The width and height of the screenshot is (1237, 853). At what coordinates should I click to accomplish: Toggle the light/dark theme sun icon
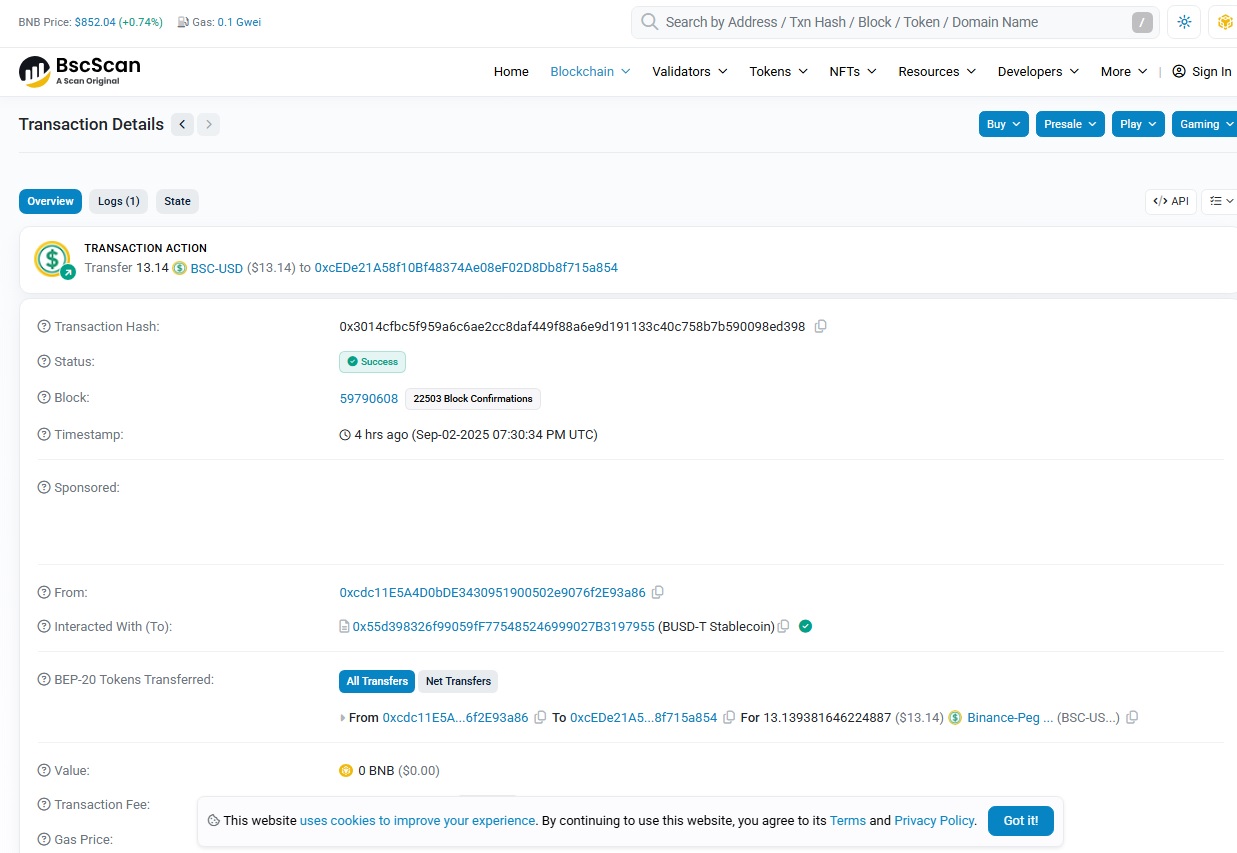[x=1184, y=22]
